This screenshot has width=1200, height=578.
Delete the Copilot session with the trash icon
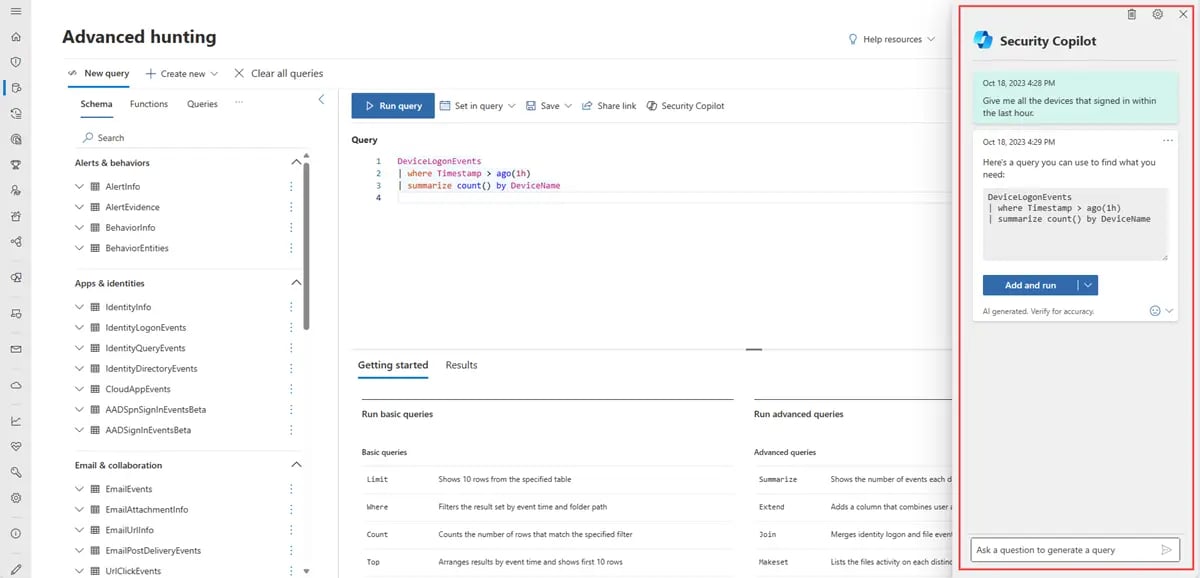coord(1131,14)
